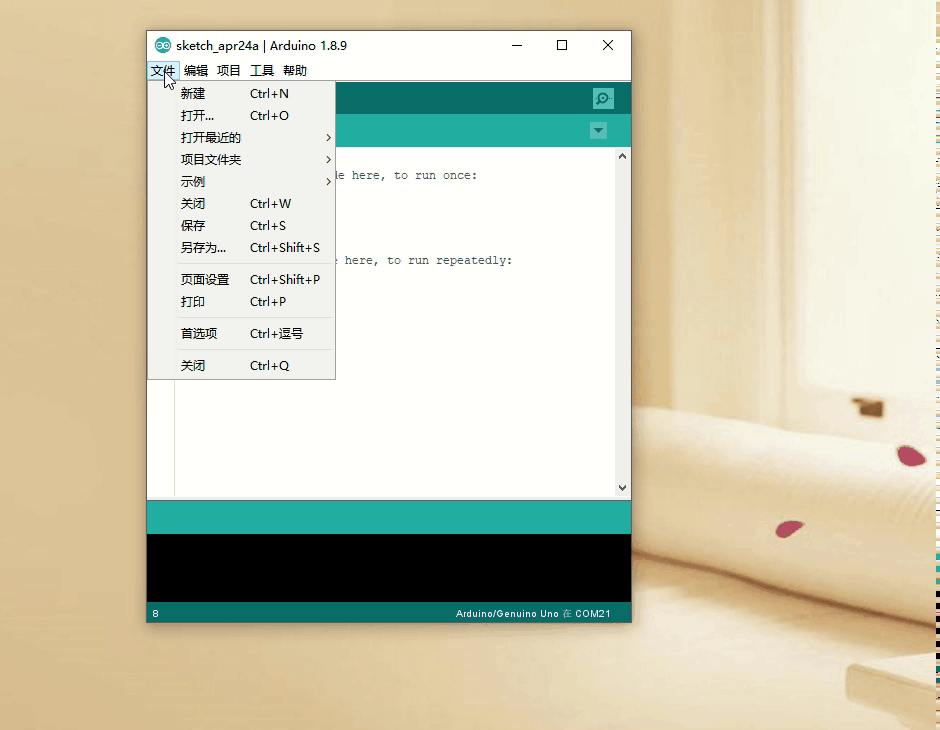Maximize the Arduino window
This screenshot has width=940, height=730.
tap(562, 46)
